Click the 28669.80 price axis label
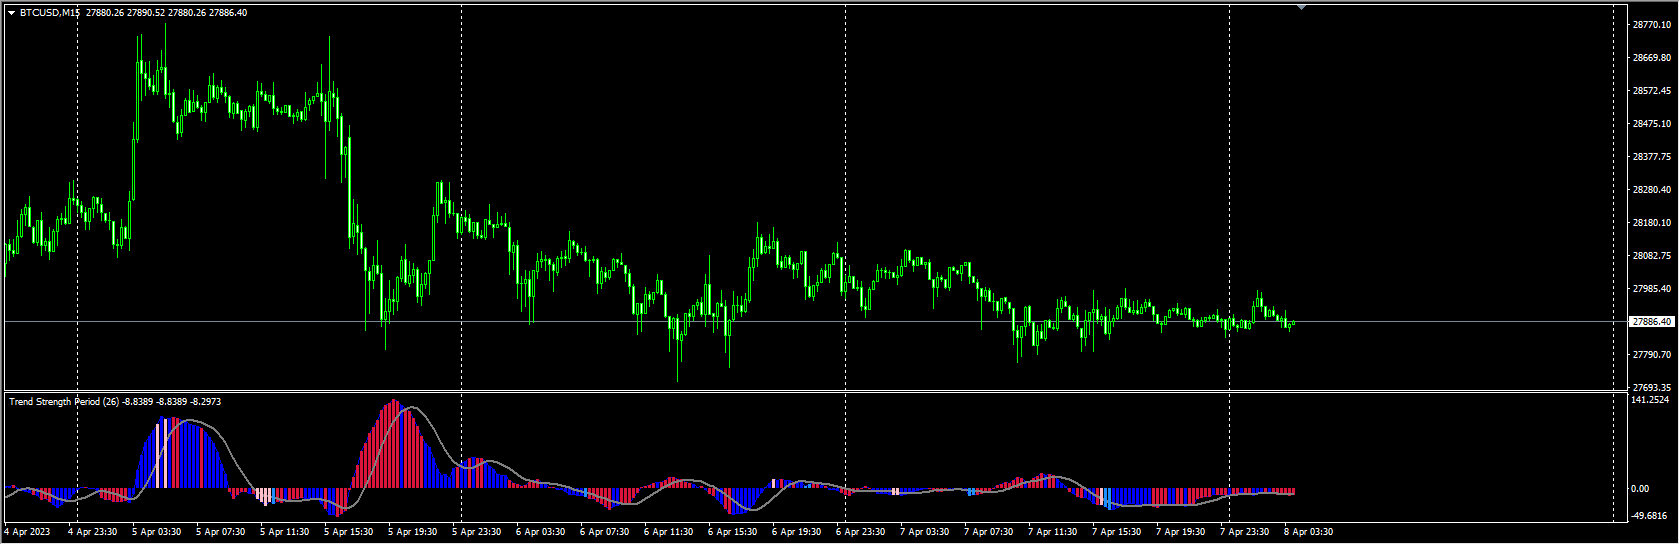The image size is (1680, 545). (x=1652, y=58)
